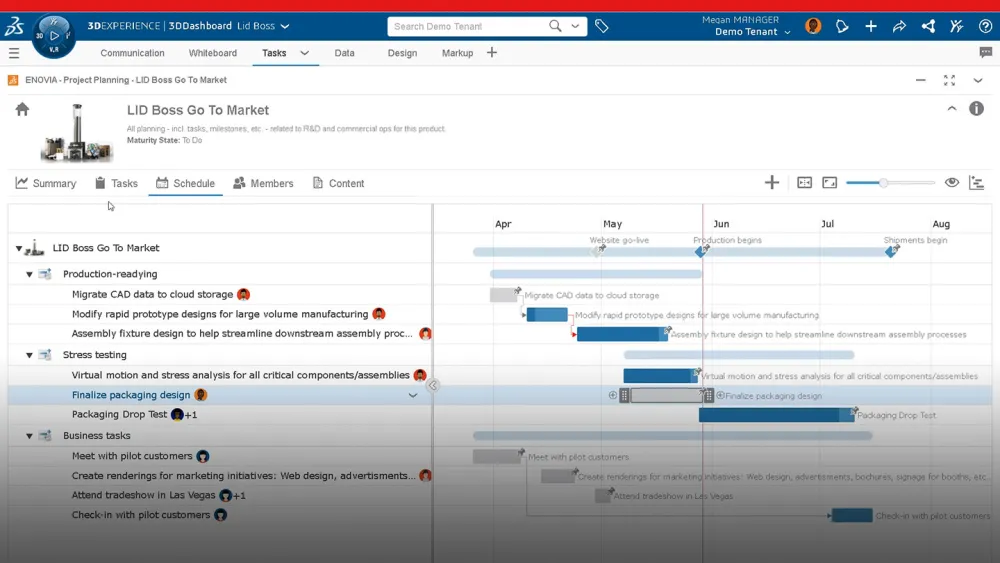Viewport: 1000px width, 563px height.
Task: Open the chat messages icon
Action: click(985, 52)
